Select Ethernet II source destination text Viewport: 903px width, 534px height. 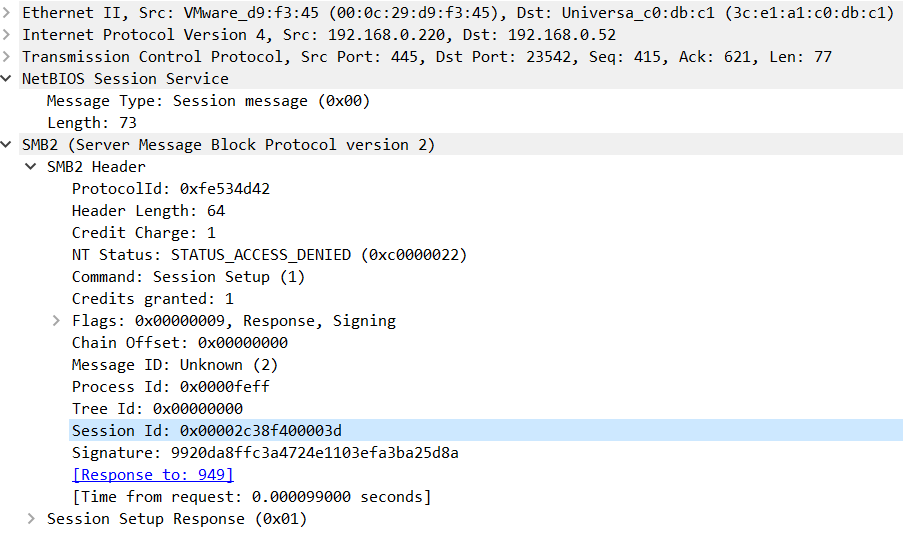point(458,13)
